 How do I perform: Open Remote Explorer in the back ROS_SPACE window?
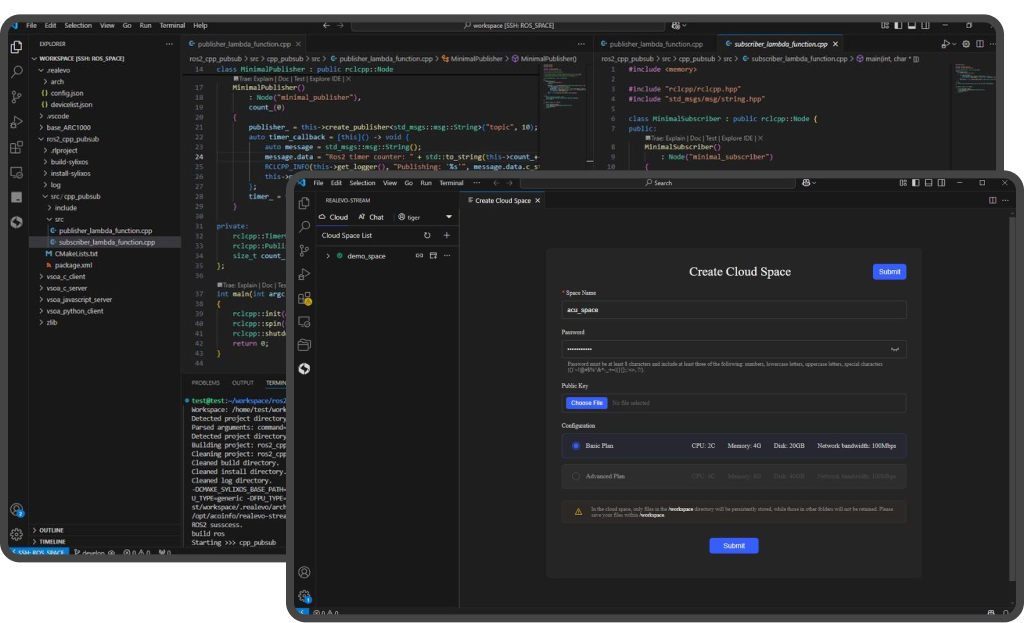click(x=17, y=172)
